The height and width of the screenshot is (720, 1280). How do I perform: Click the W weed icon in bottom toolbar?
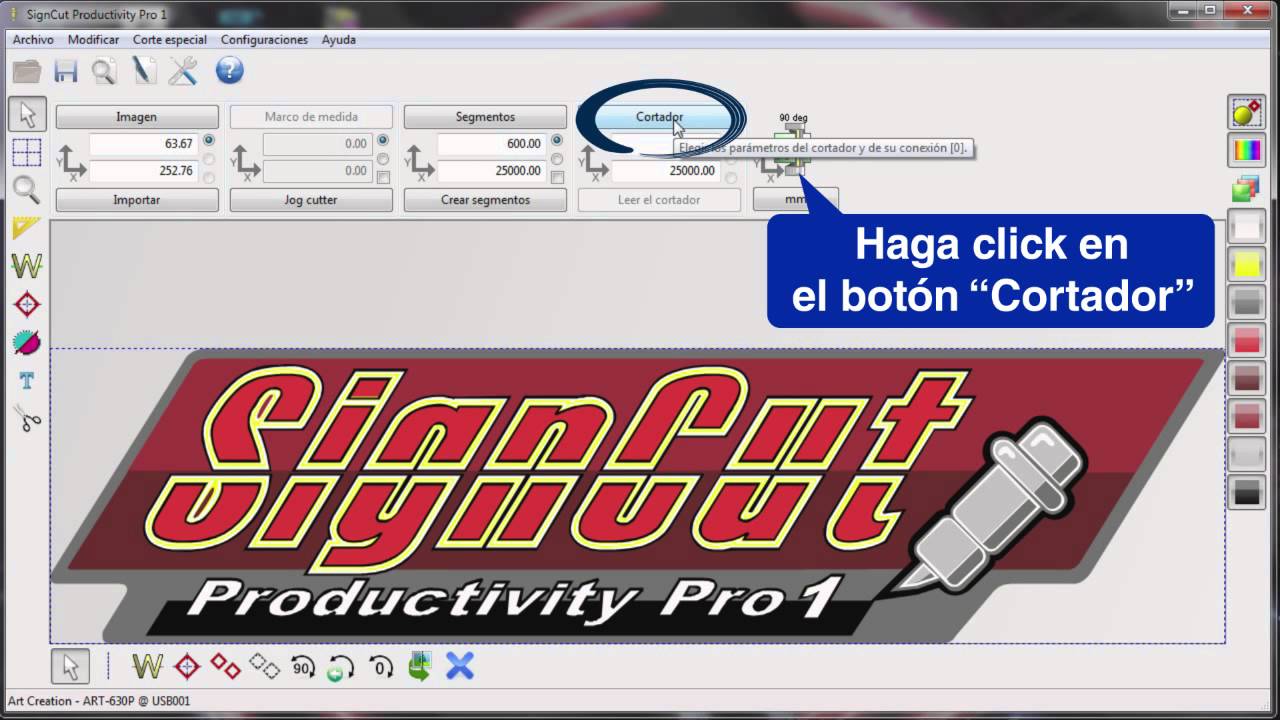click(x=148, y=666)
